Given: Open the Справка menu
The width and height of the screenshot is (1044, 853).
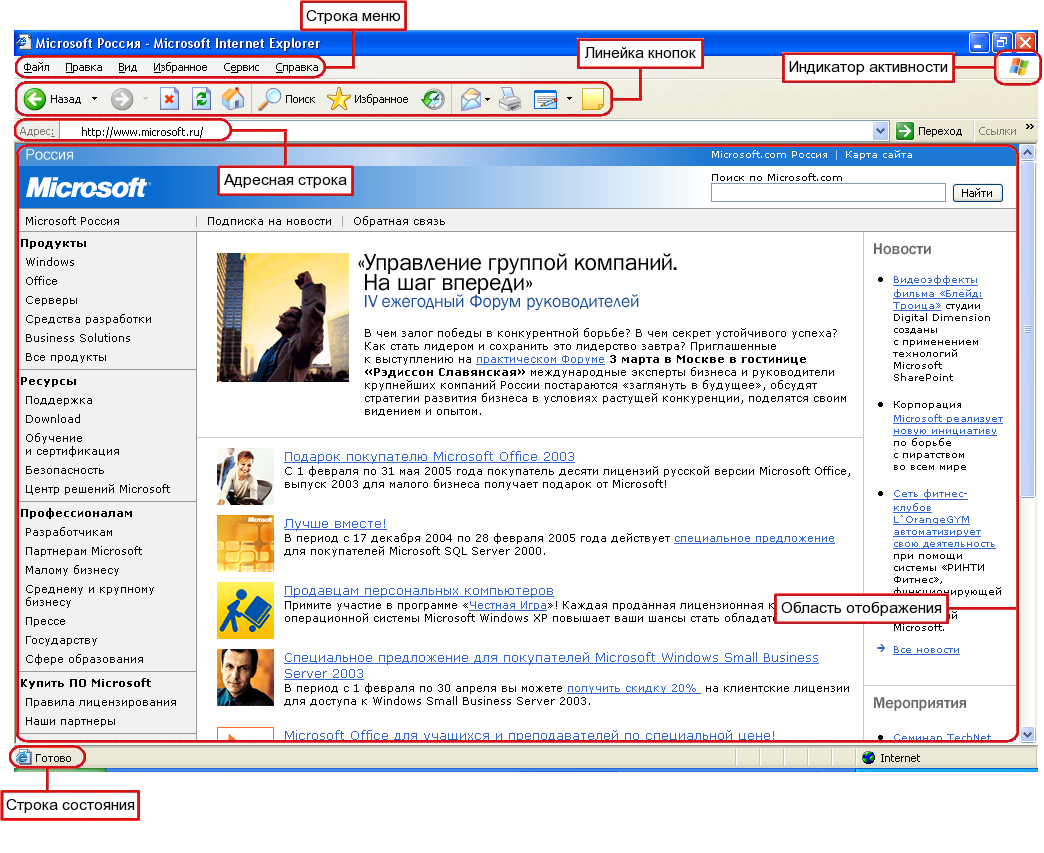Looking at the screenshot, I should (296, 67).
